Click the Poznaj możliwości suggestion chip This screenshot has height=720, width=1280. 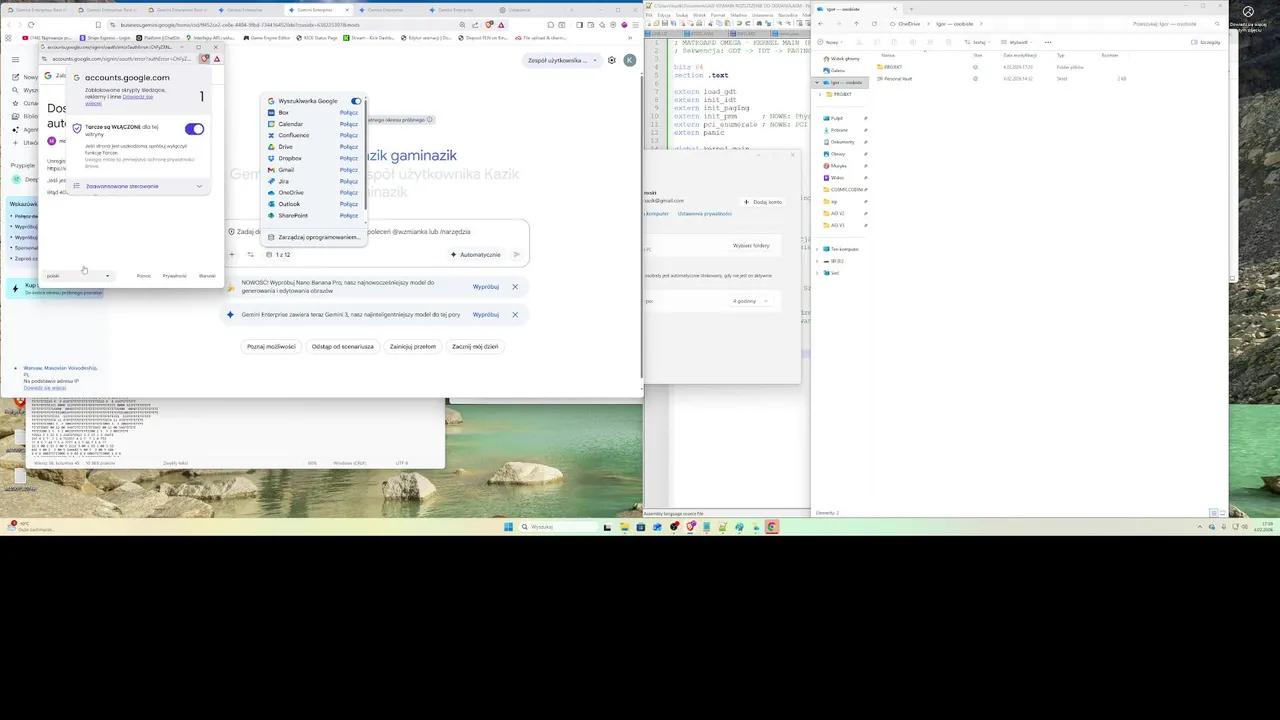tap(271, 346)
